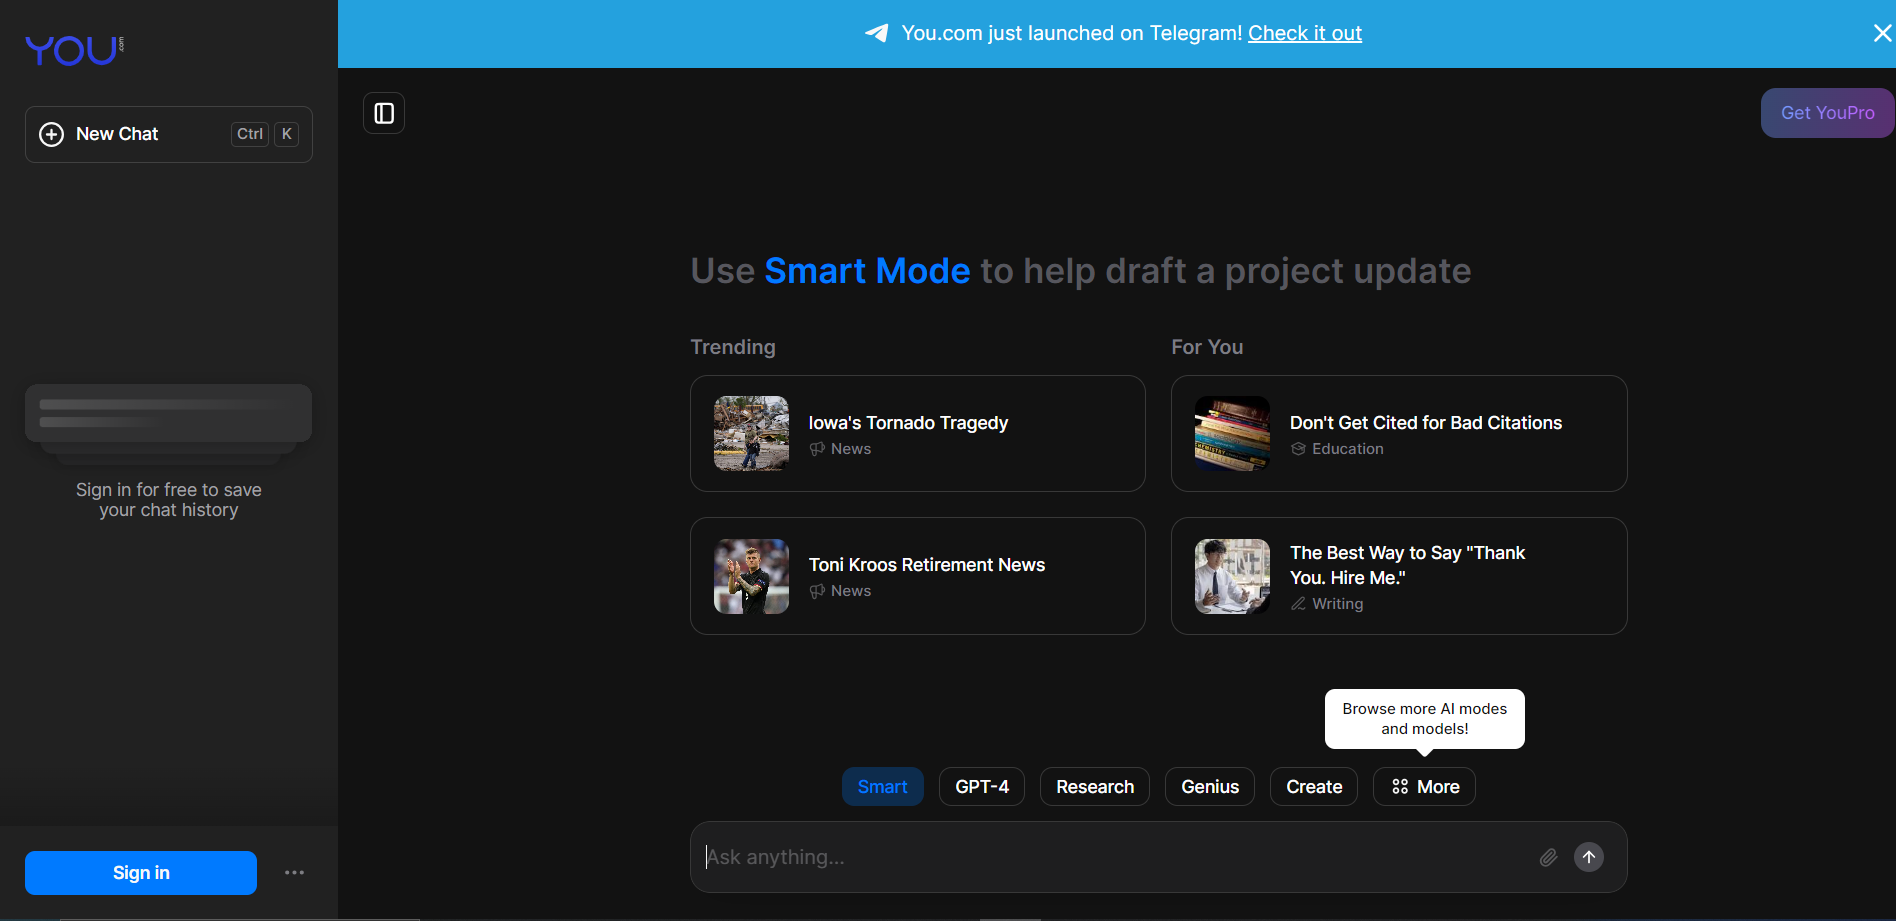Click the Get YouPro button
This screenshot has height=921, width=1896.
coord(1827,113)
